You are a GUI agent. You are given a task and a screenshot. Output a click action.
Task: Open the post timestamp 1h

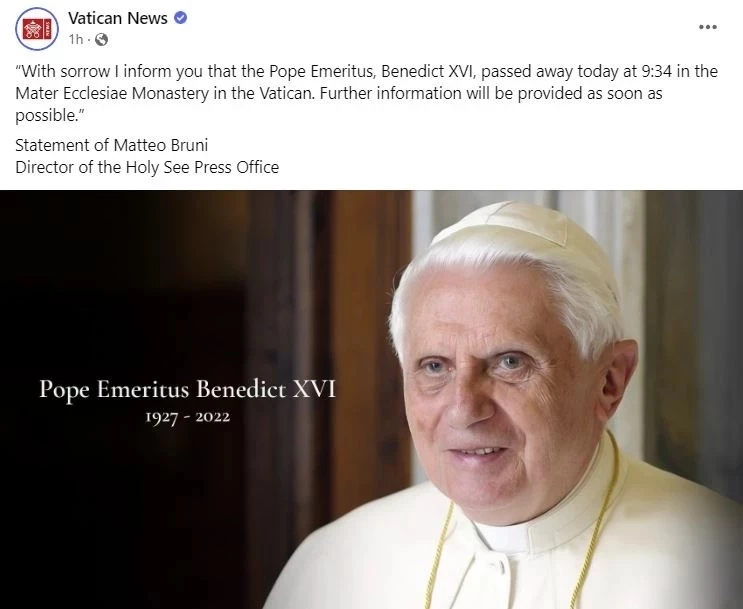(x=75, y=39)
